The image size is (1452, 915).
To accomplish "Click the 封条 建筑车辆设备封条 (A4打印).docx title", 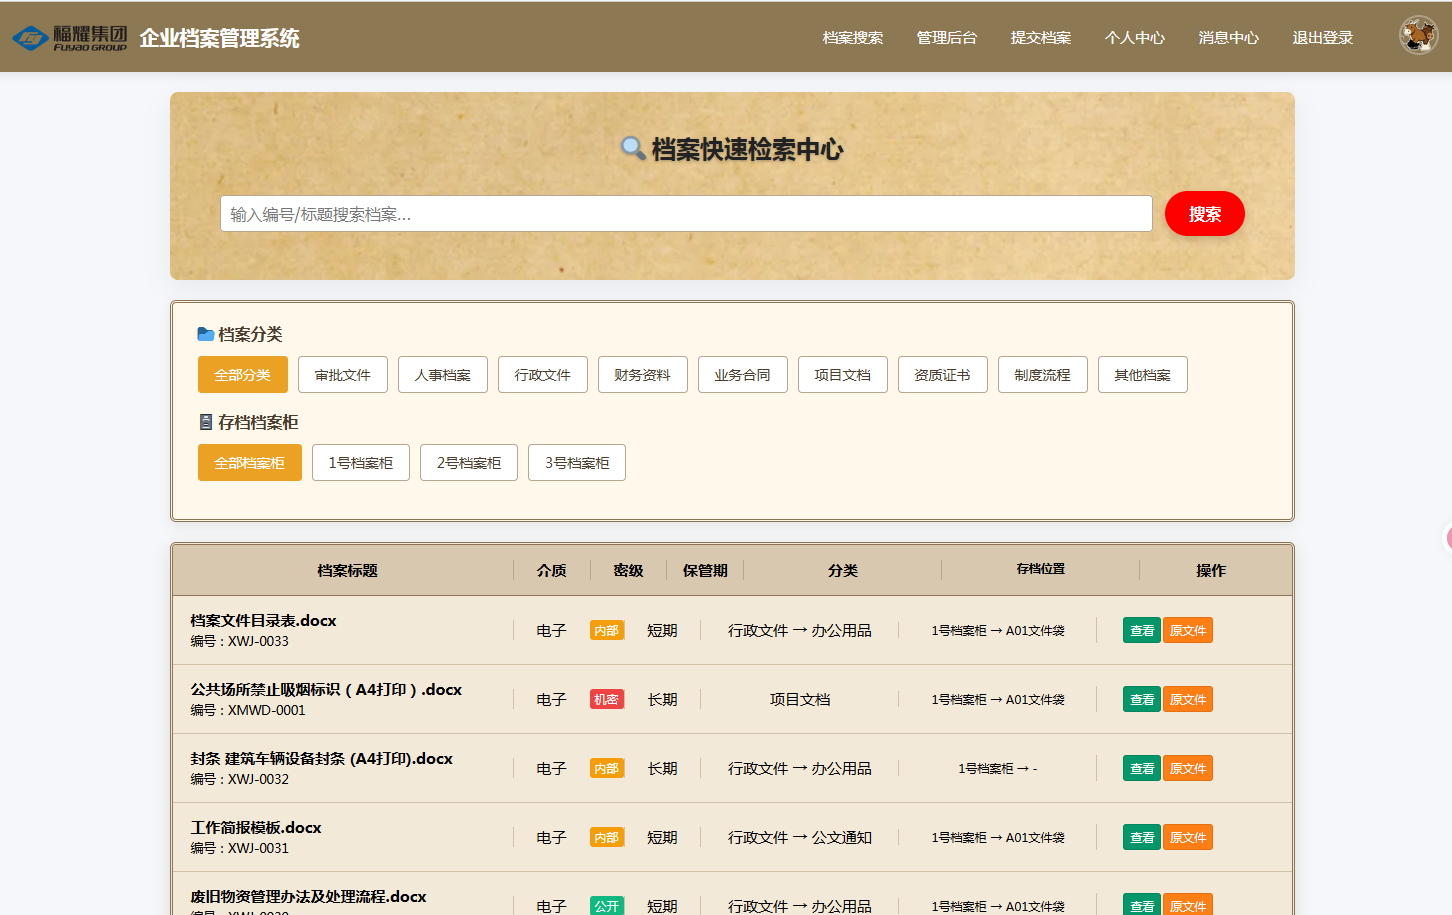I will (x=321, y=759).
